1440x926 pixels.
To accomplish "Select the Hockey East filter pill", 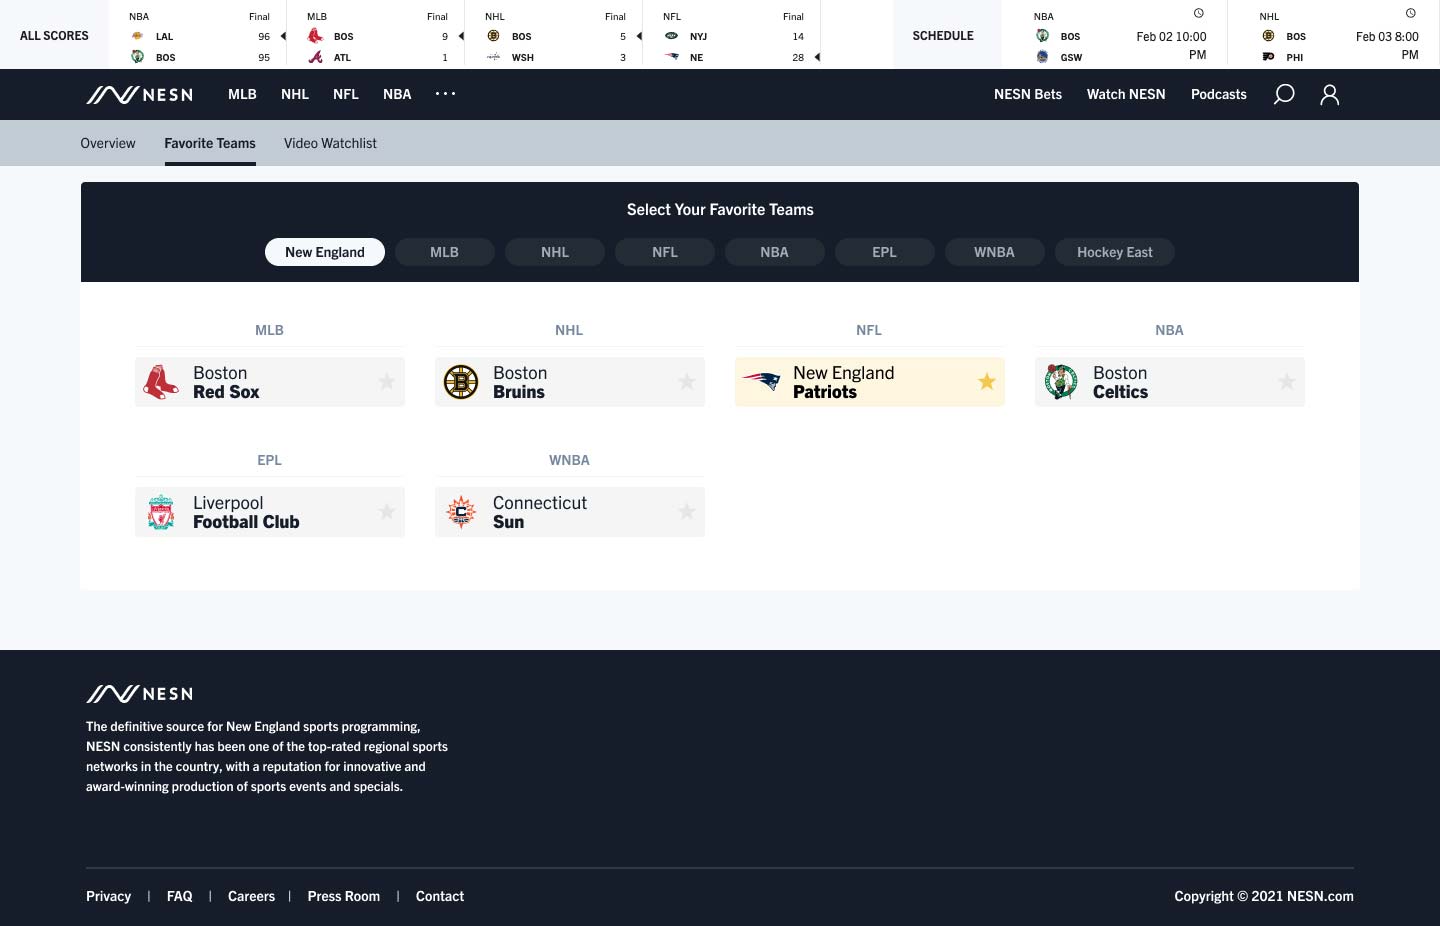I will coord(1114,252).
